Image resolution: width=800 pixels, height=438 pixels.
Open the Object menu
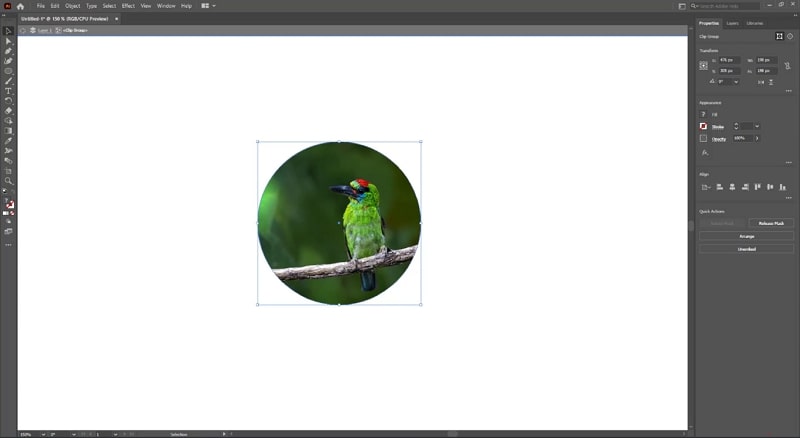click(x=72, y=6)
